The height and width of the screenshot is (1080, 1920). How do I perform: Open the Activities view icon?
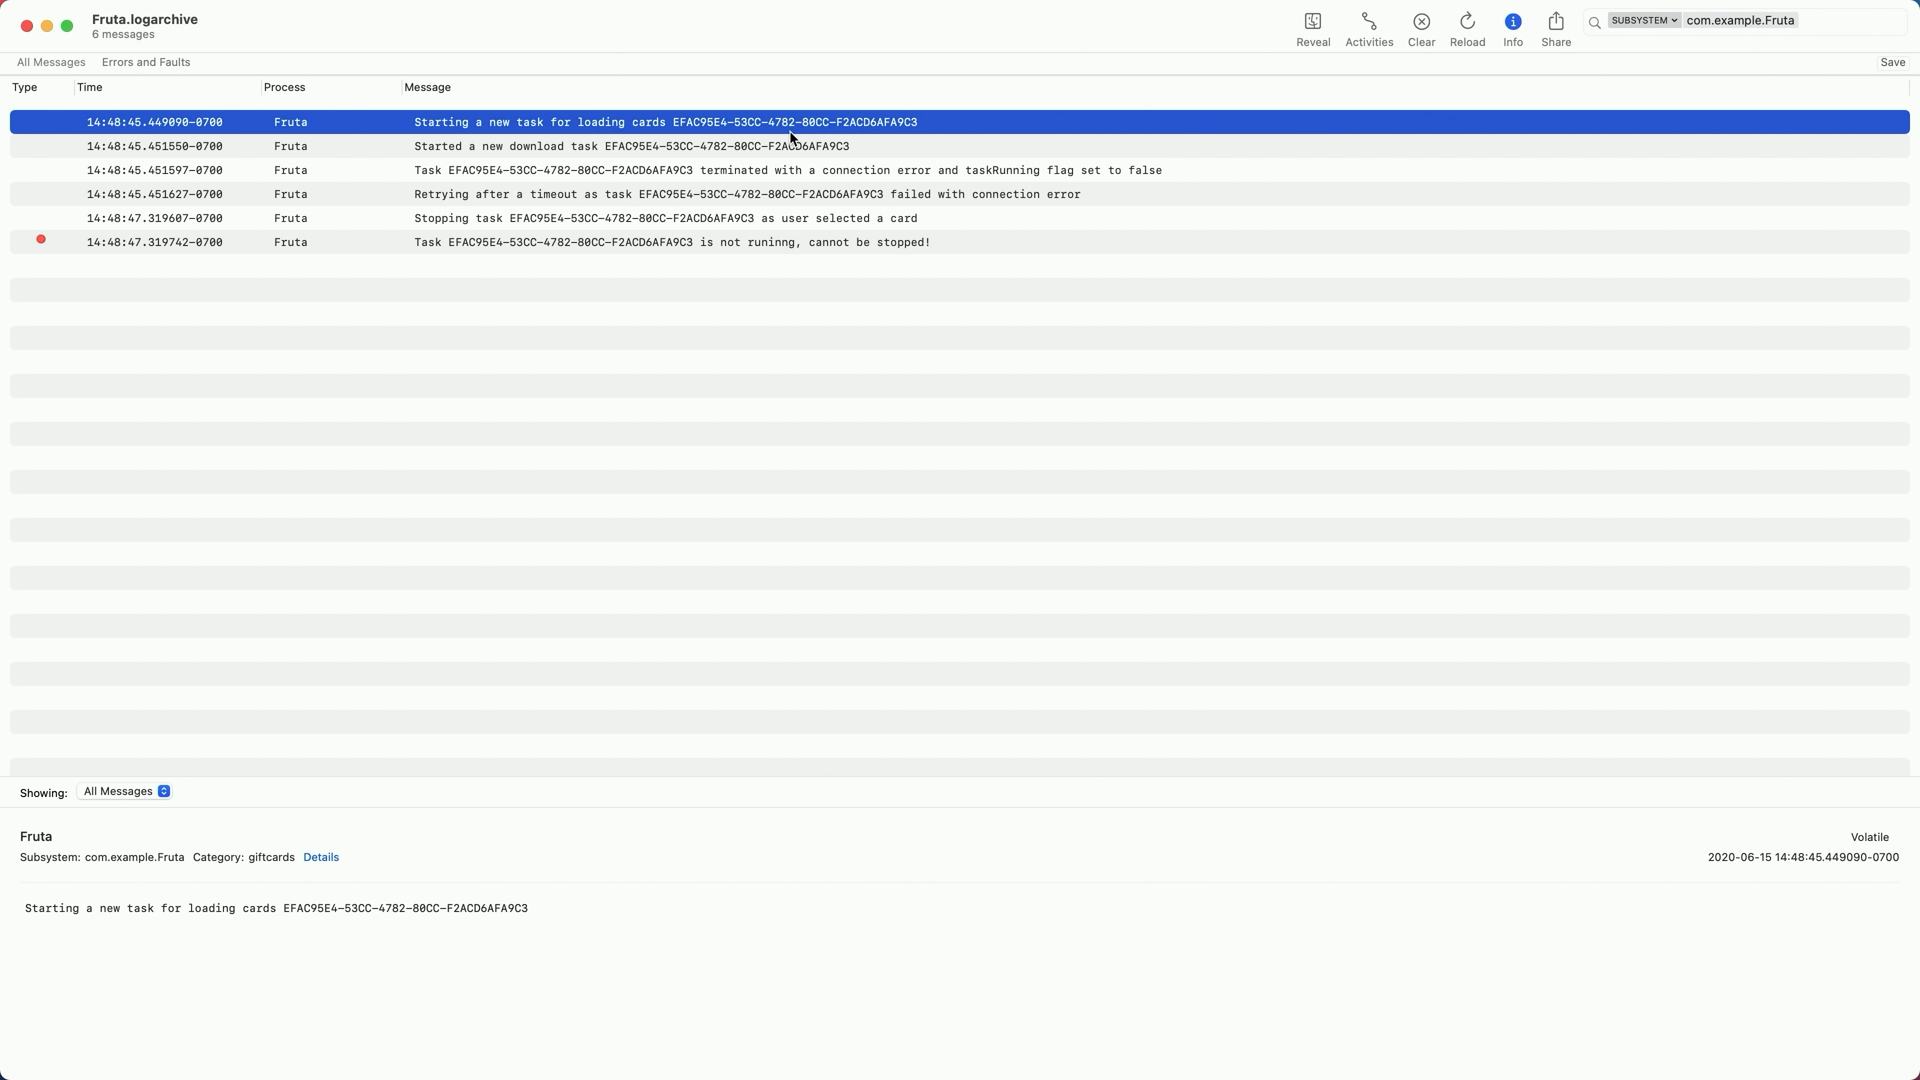pyautogui.click(x=1368, y=22)
